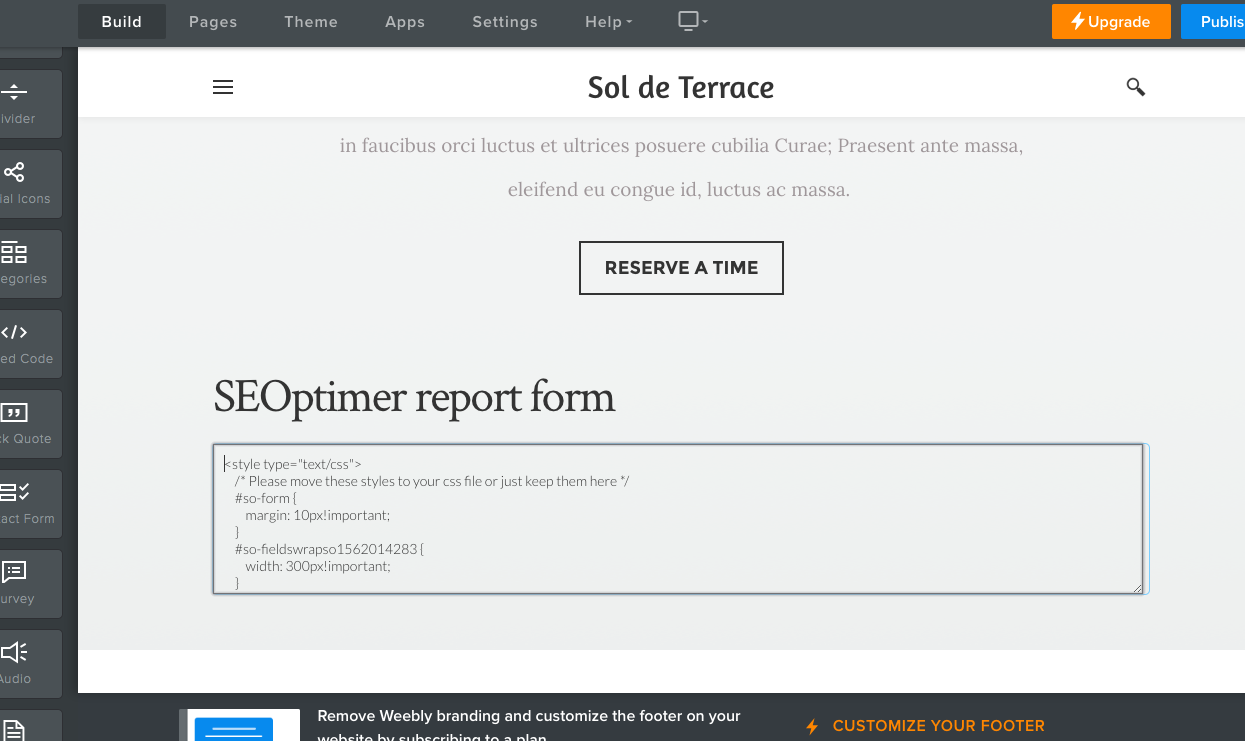The height and width of the screenshot is (741, 1245).
Task: Select the Block Quote element
Action: tap(15, 413)
